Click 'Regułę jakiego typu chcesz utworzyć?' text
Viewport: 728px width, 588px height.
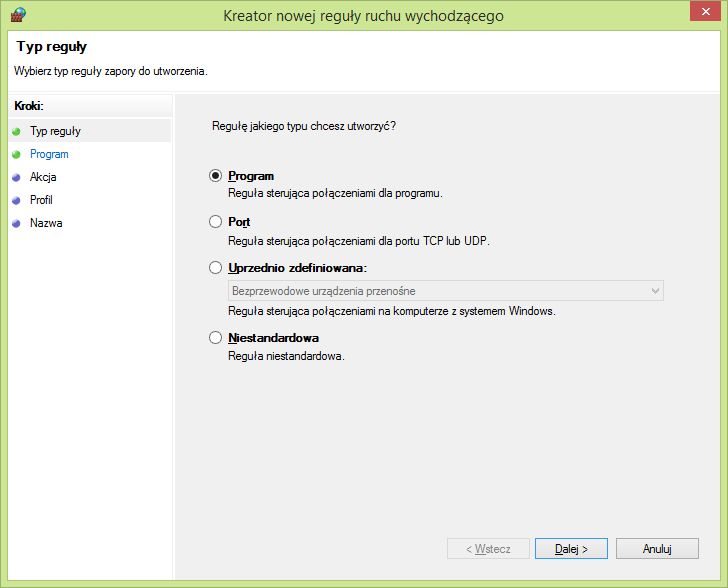304,126
